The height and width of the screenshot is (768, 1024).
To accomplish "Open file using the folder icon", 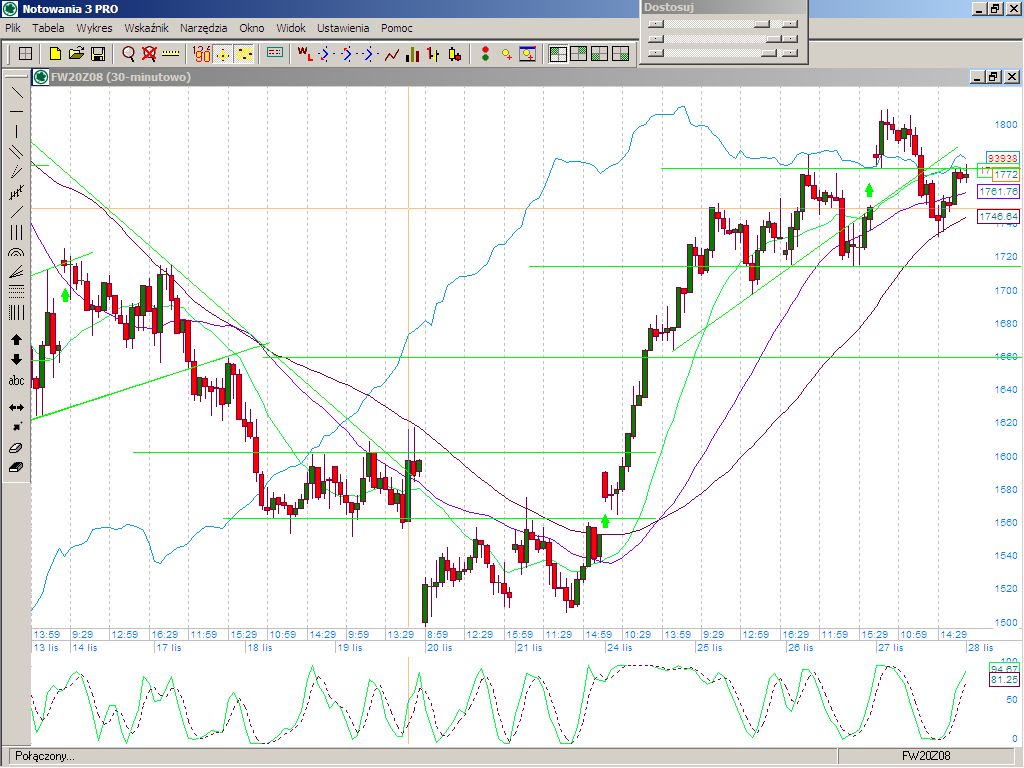I will tap(76, 54).
